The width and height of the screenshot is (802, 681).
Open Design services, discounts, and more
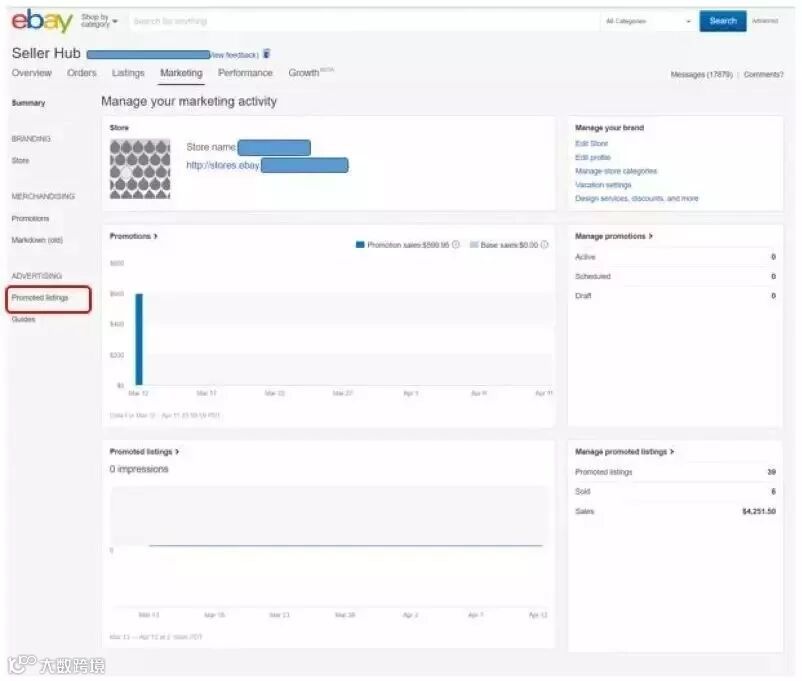(636, 199)
